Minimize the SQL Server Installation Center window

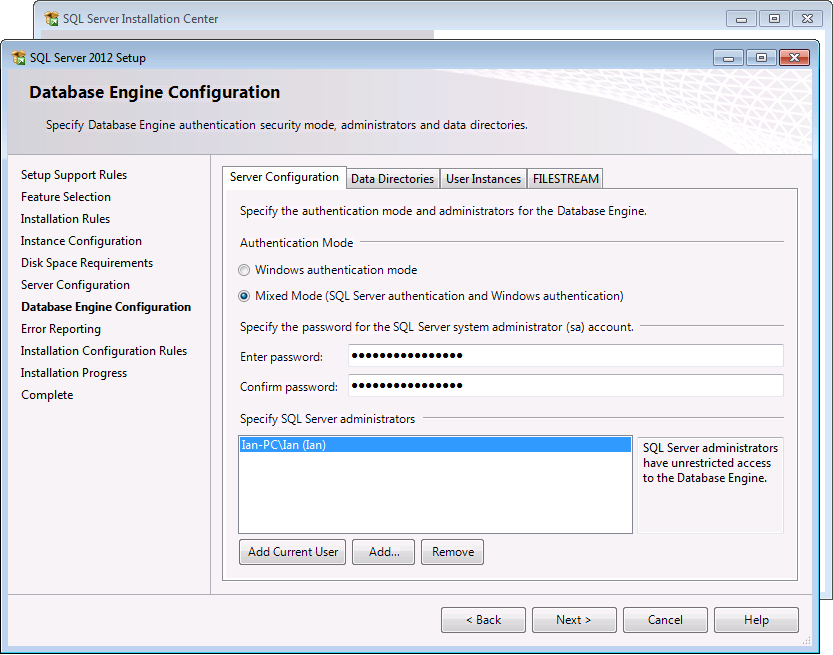742,19
